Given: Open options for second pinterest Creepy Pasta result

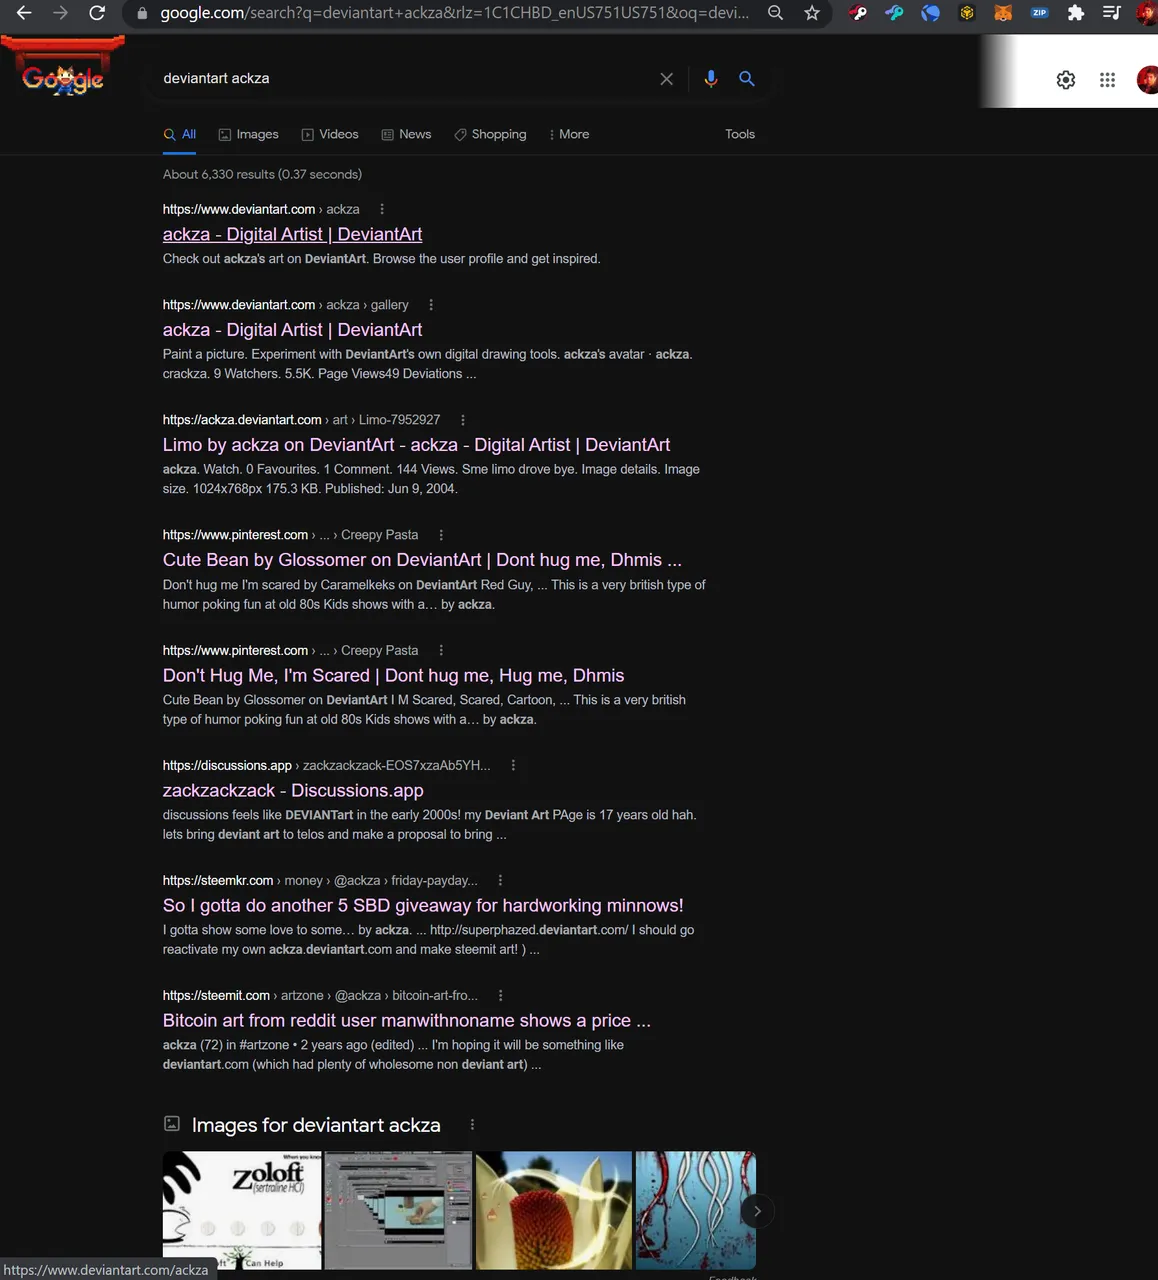Looking at the screenshot, I should [x=441, y=650].
